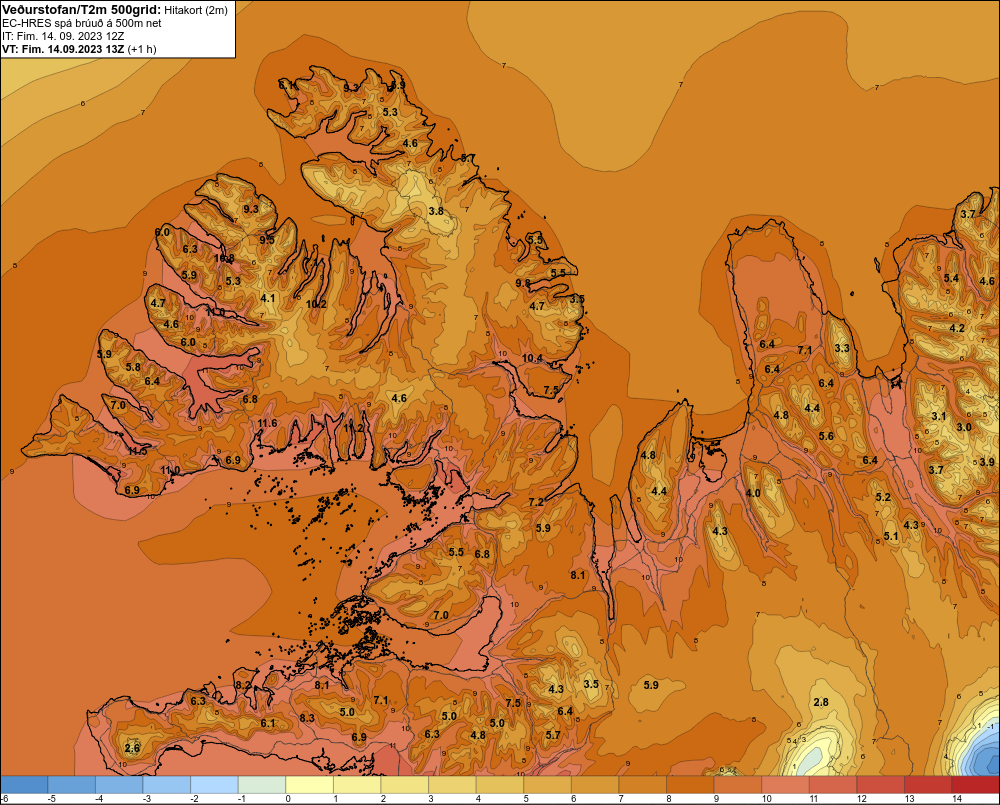Click the 3.9 temperature value

(x=987, y=462)
